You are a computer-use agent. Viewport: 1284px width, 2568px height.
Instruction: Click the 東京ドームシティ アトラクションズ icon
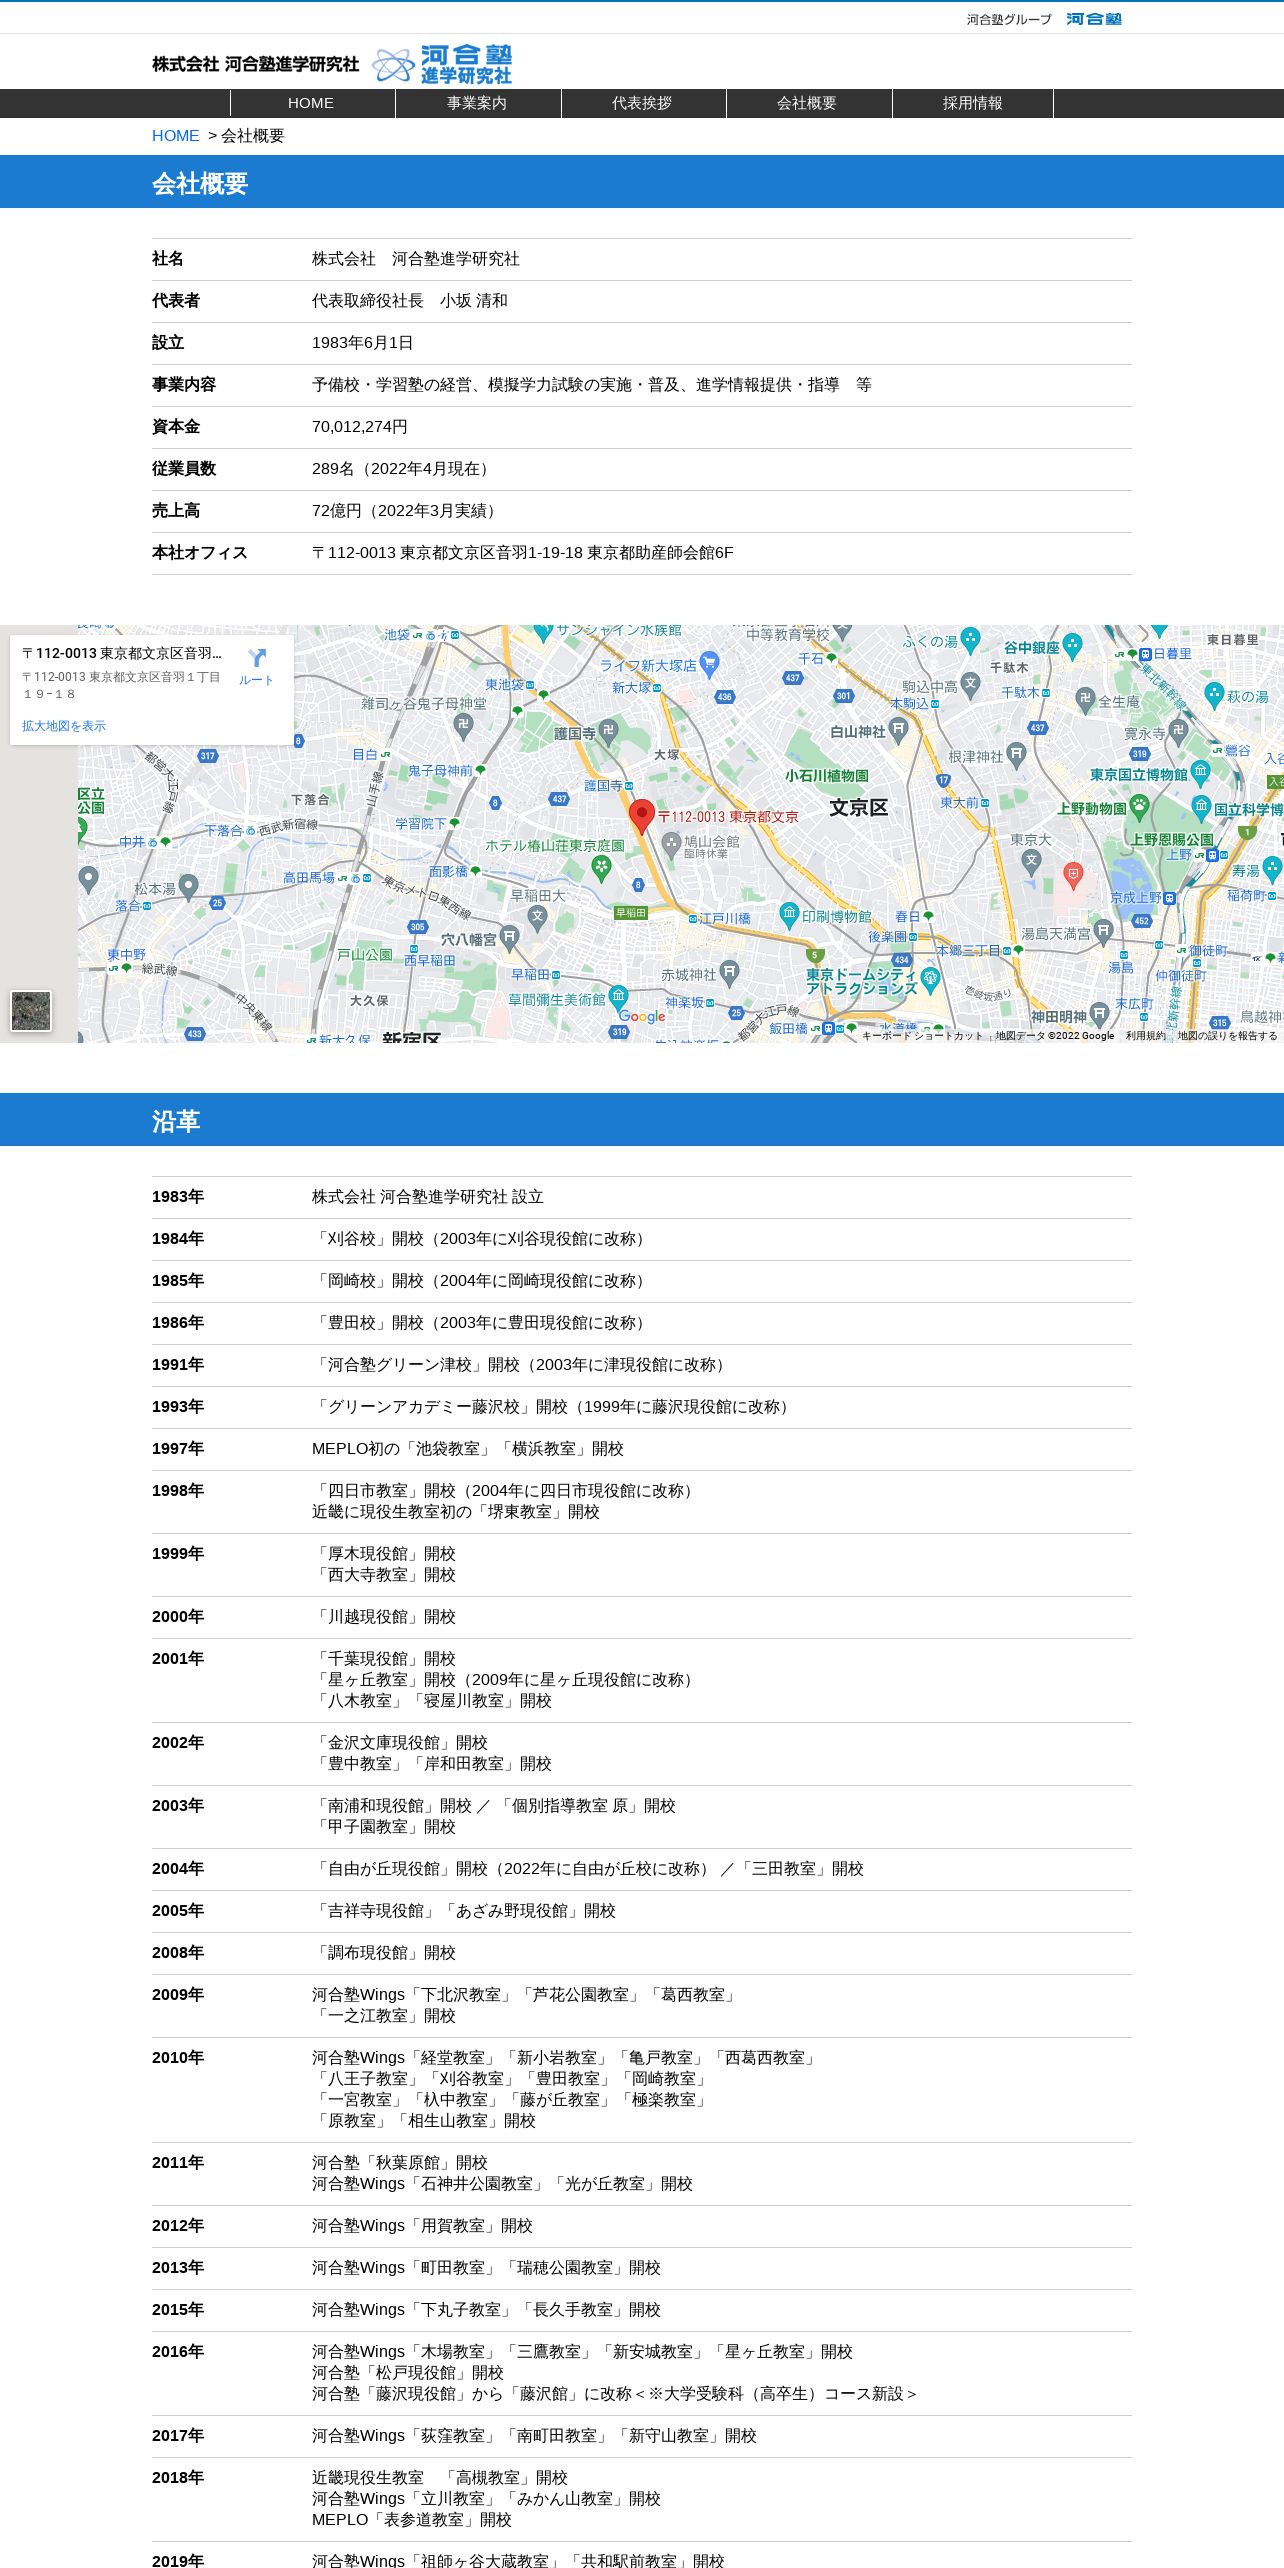pyautogui.click(x=931, y=979)
